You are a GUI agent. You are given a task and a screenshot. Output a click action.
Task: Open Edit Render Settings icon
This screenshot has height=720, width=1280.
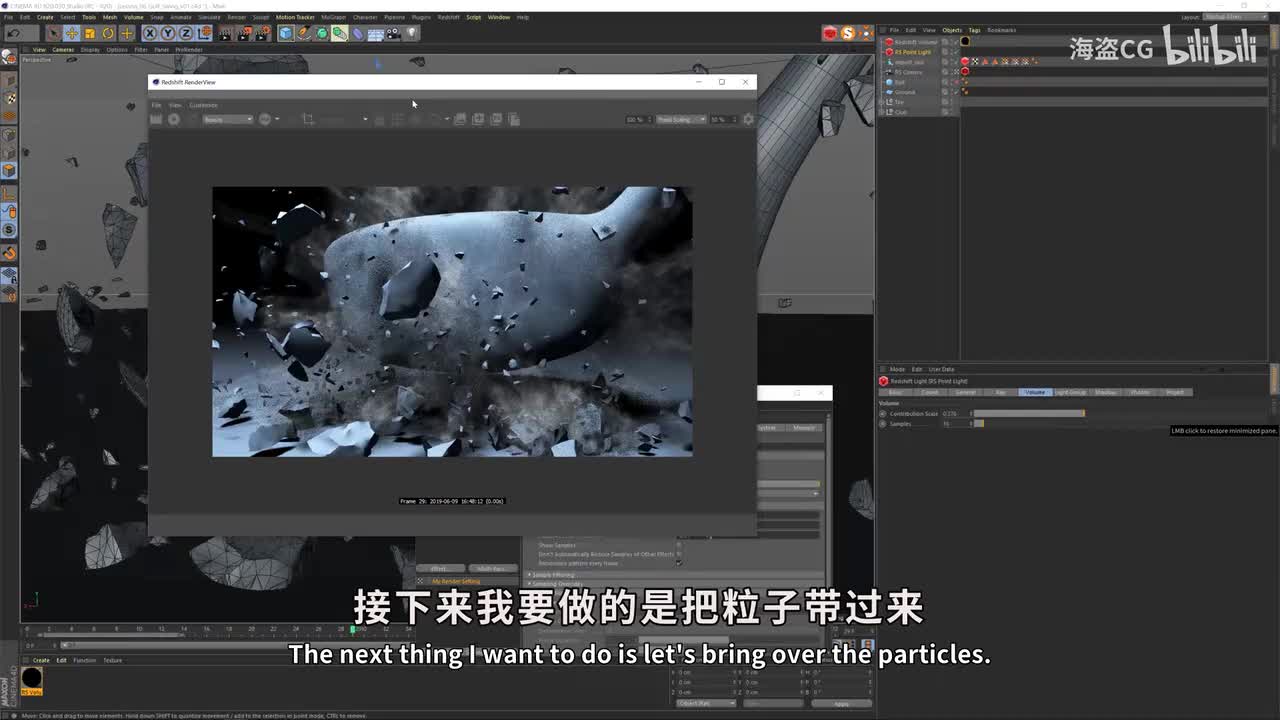coord(263,33)
